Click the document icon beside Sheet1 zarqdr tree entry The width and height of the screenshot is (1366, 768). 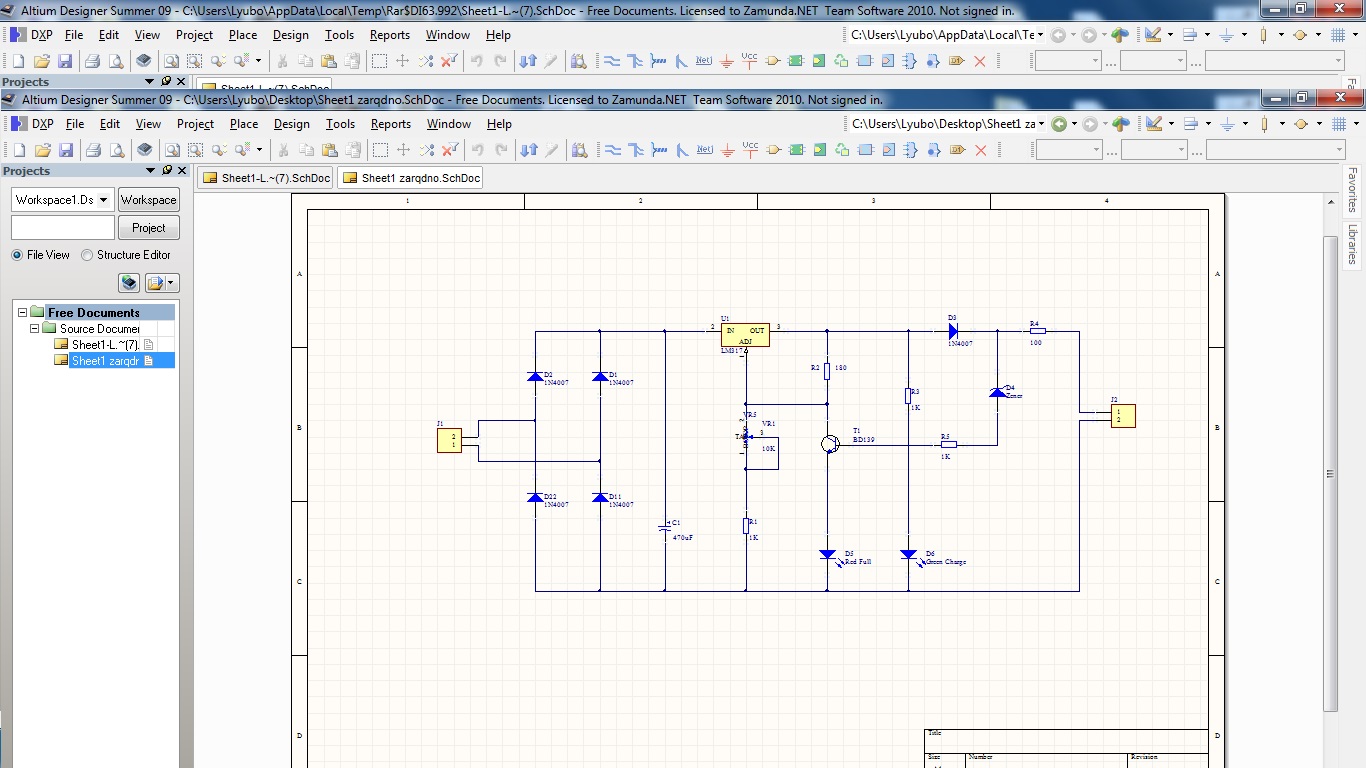pyautogui.click(x=149, y=361)
